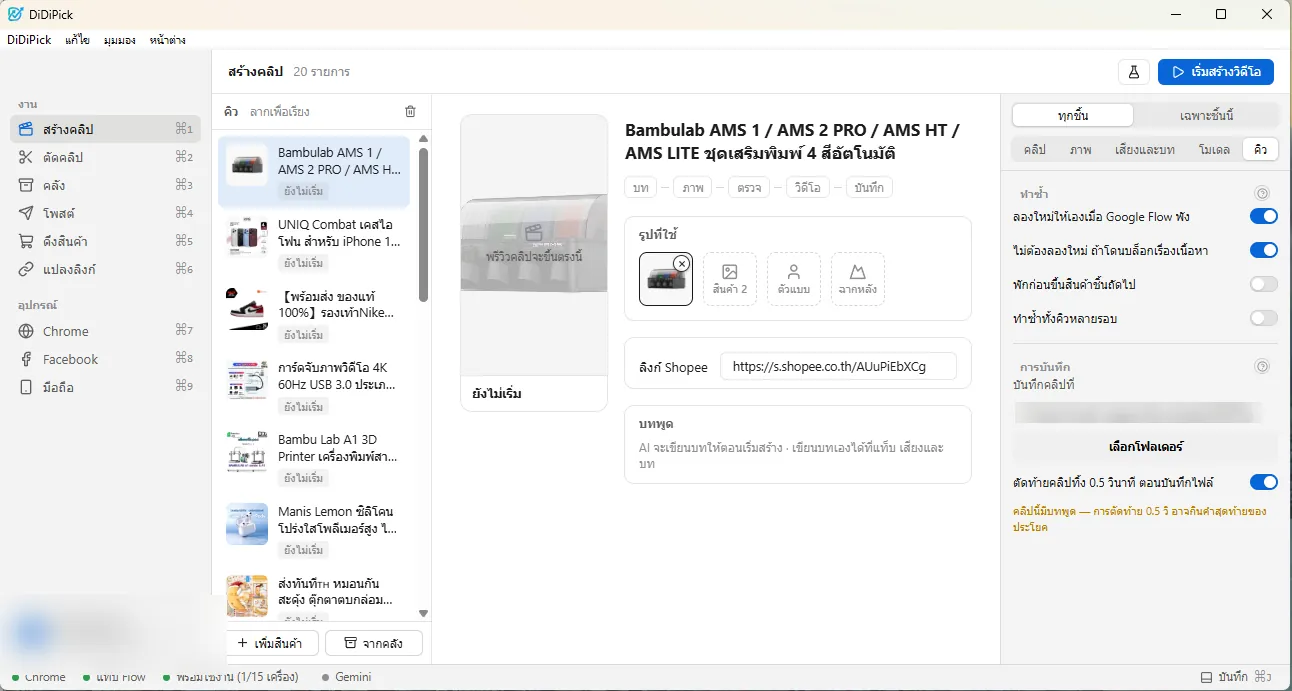Click the flask icon beside เริ่มสร้างวิดีโอ

click(x=1134, y=72)
